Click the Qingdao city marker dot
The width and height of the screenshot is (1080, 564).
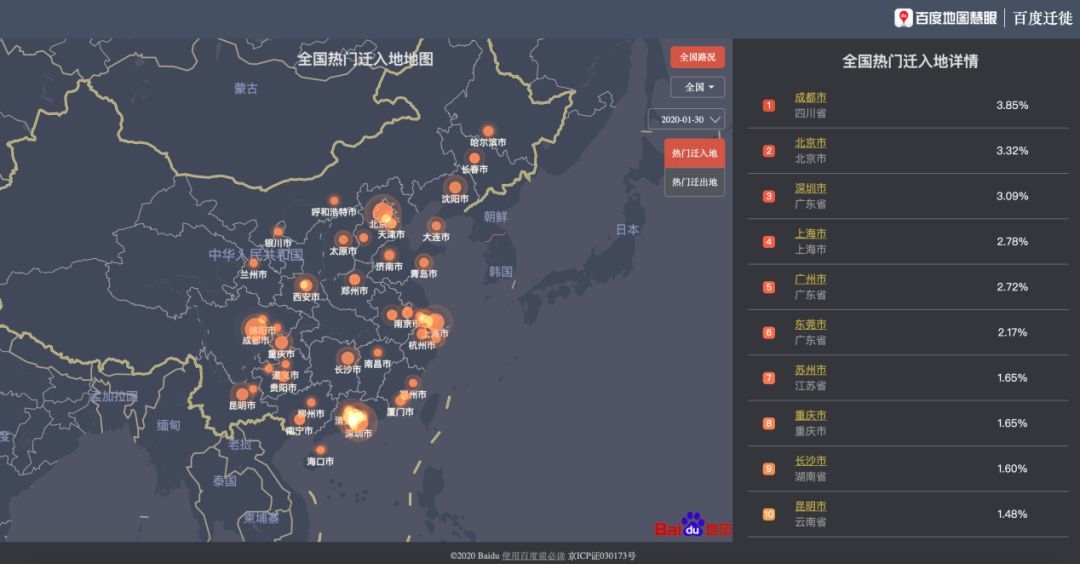424,262
